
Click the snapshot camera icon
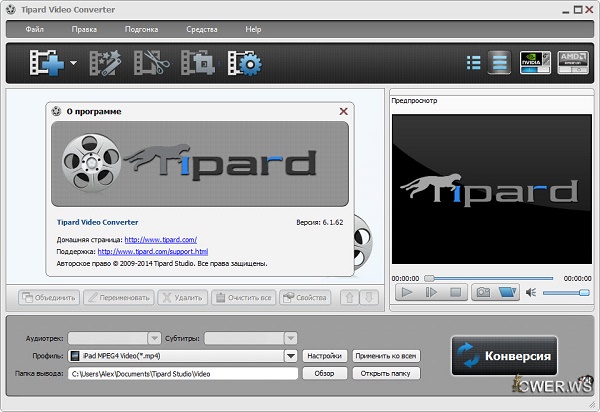click(x=482, y=292)
